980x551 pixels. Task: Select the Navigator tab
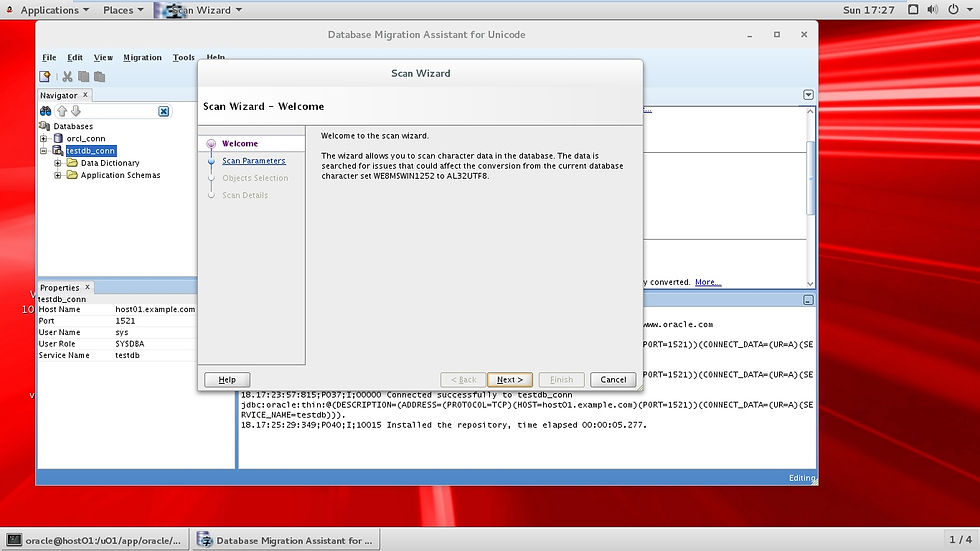[x=59, y=95]
